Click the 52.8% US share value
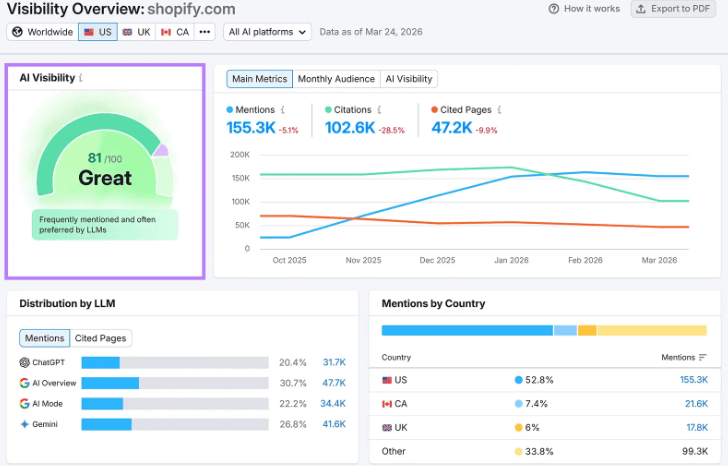Viewport: 728px width, 466px height. click(x=539, y=380)
